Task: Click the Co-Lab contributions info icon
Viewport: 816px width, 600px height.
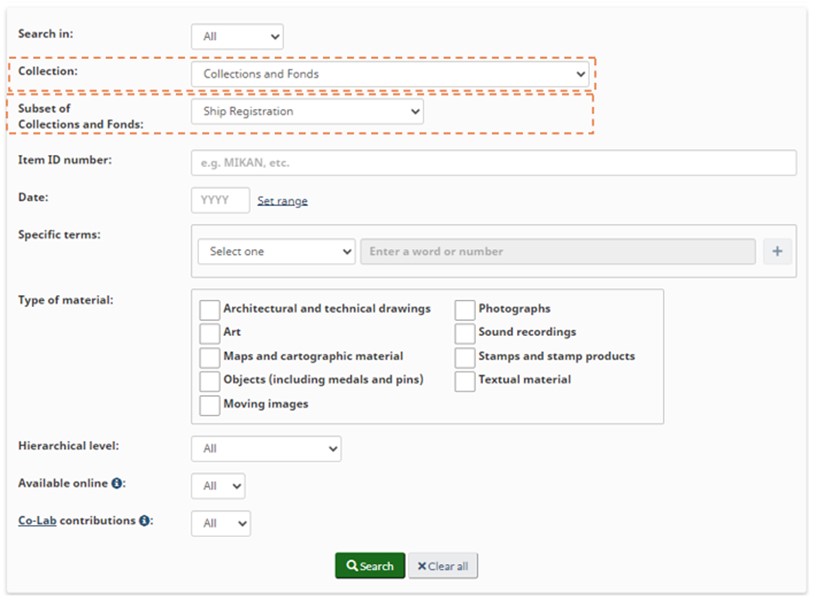Action: pos(144,521)
